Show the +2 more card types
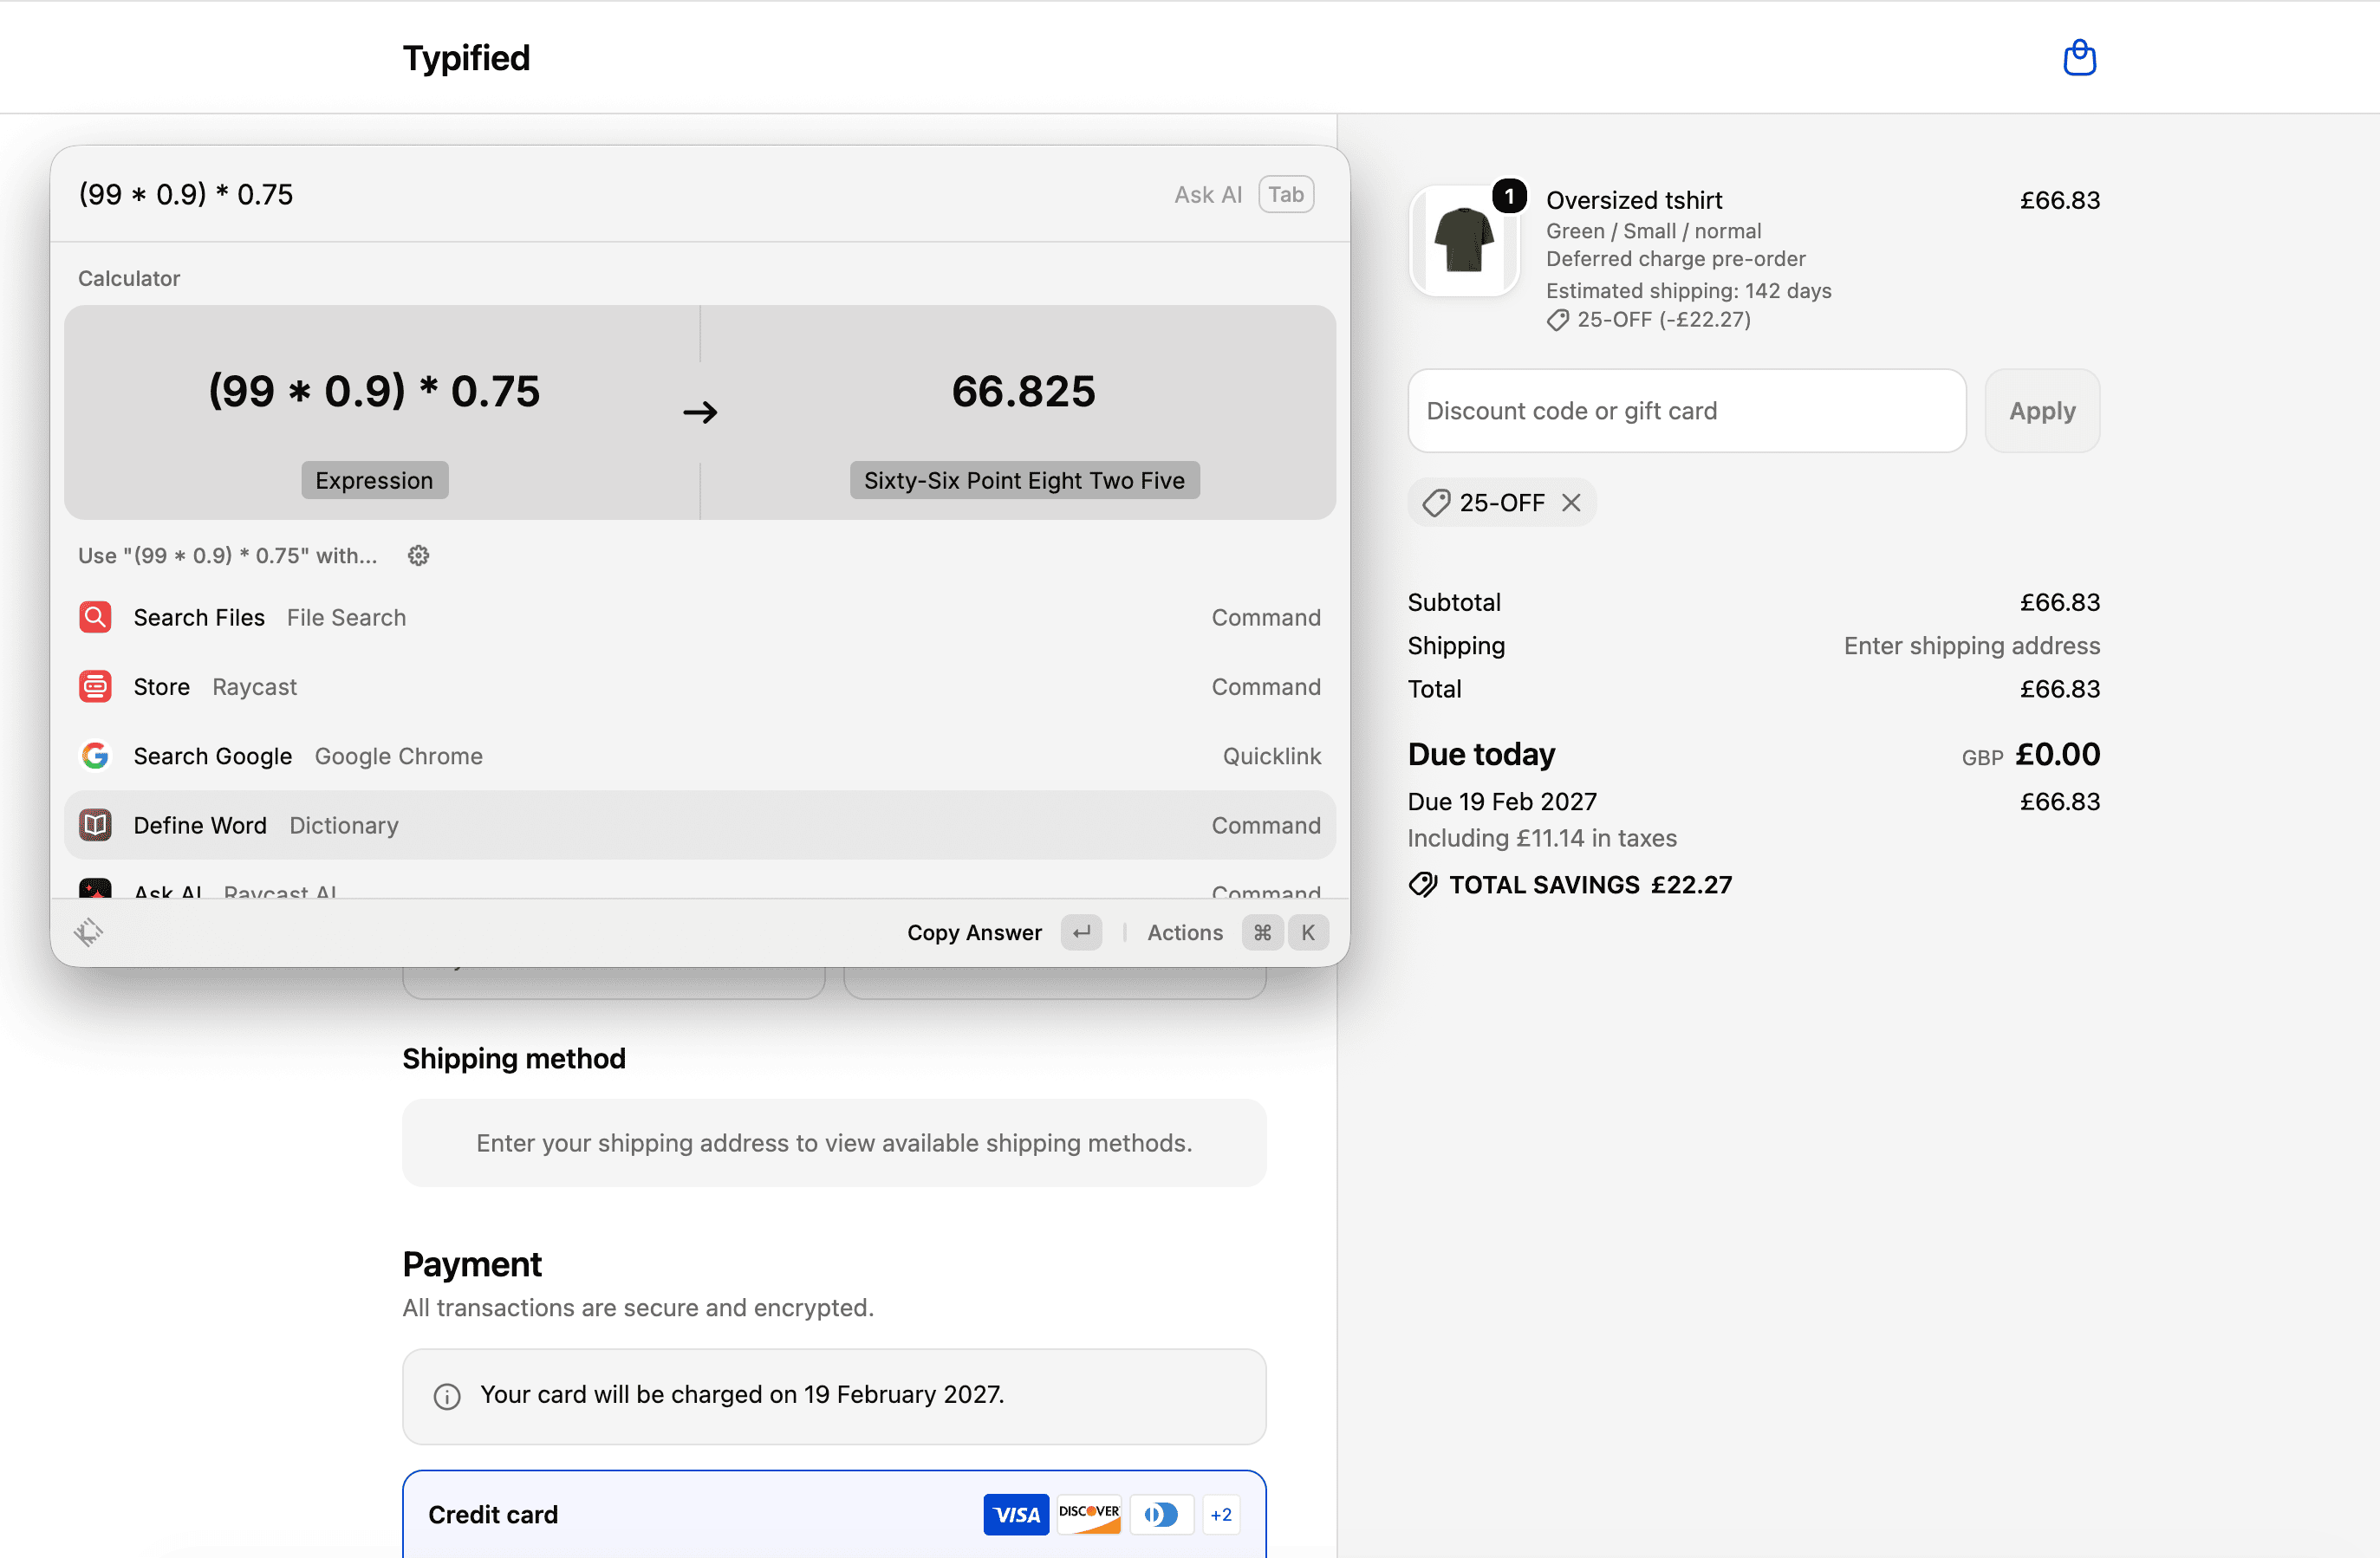This screenshot has width=2380, height=1558. 1221,1514
